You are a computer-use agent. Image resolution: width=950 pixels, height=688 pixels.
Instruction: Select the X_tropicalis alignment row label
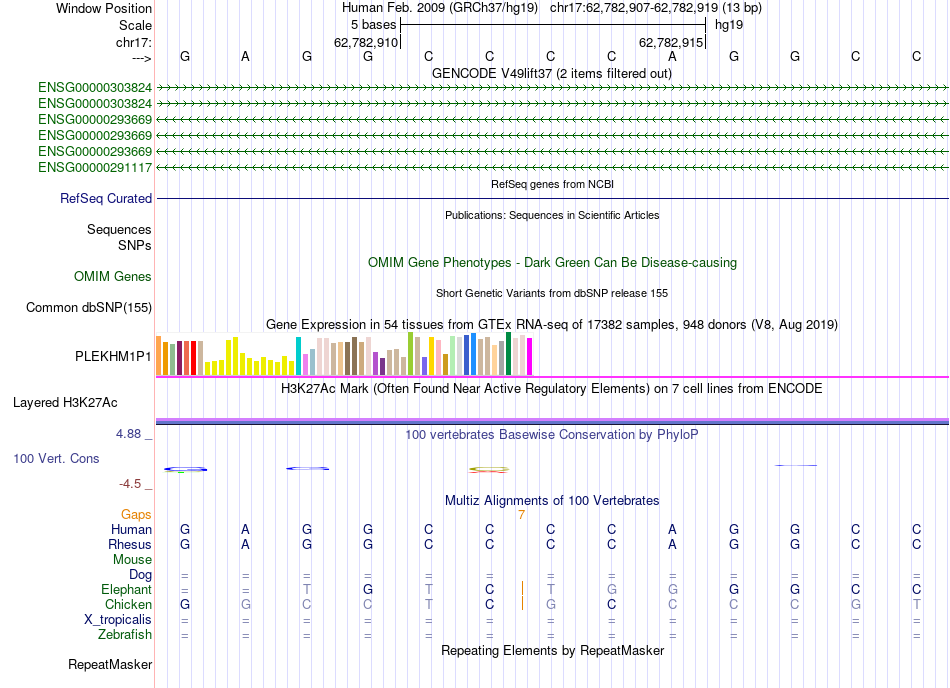point(118,620)
